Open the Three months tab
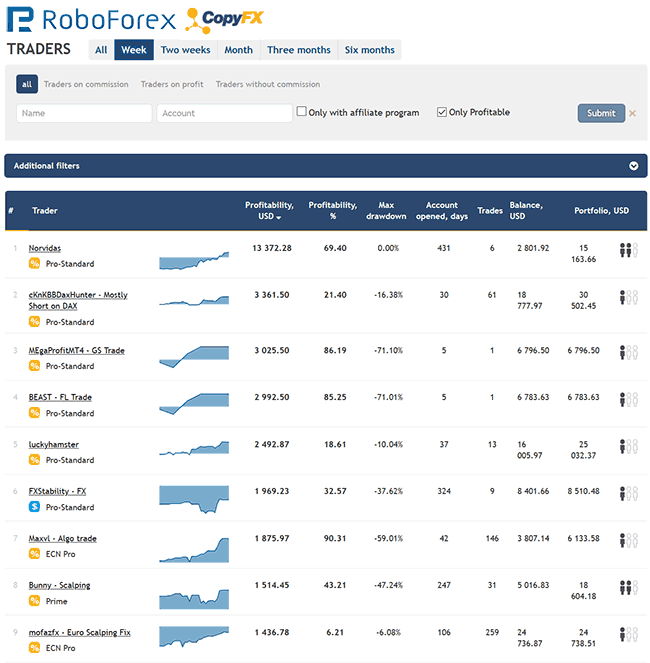 [x=299, y=50]
